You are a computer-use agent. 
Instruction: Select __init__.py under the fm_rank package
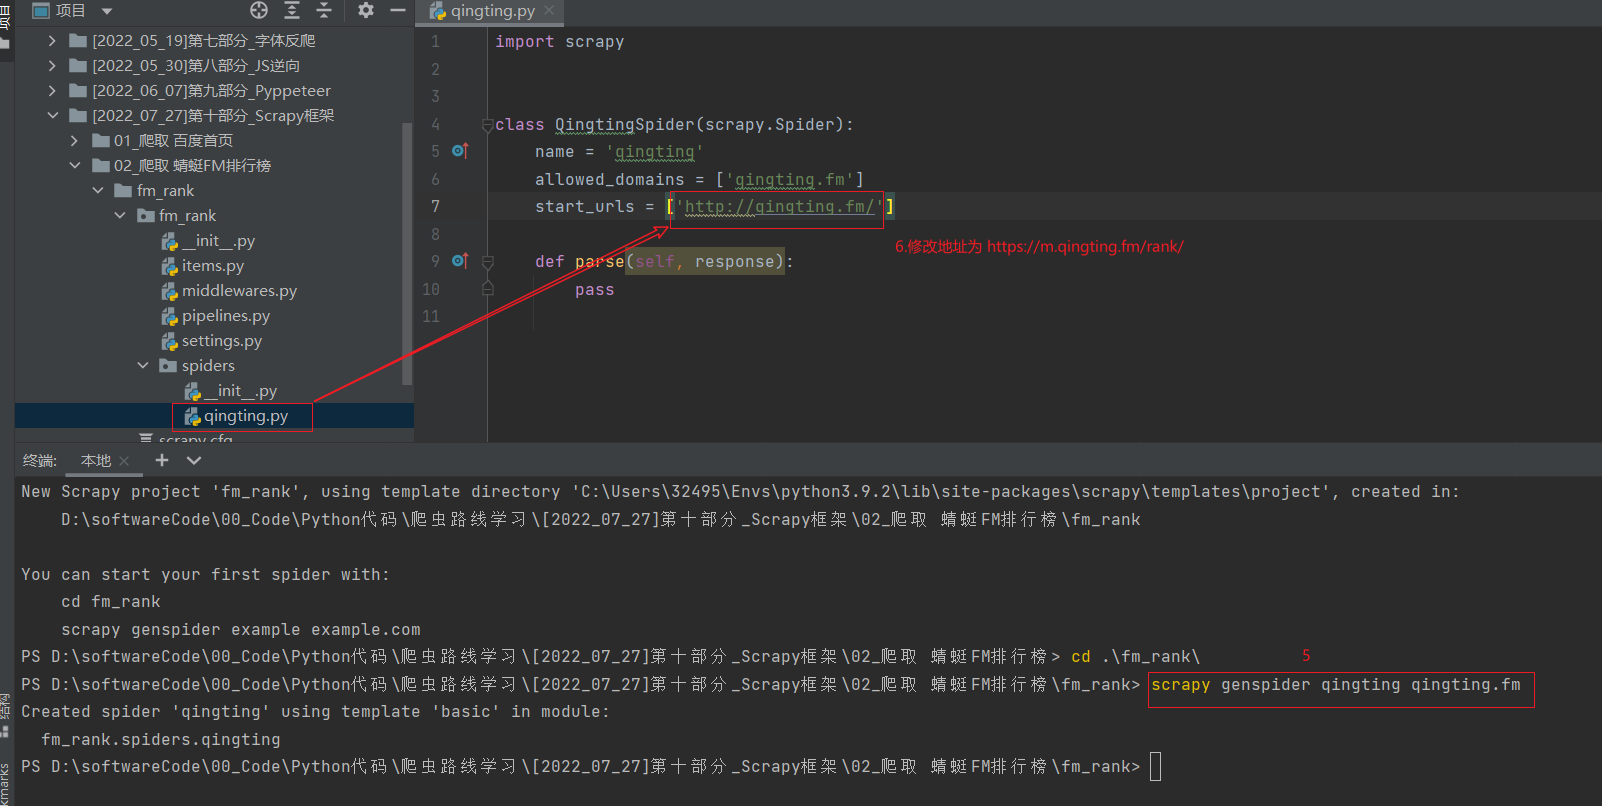pyautogui.click(x=218, y=241)
